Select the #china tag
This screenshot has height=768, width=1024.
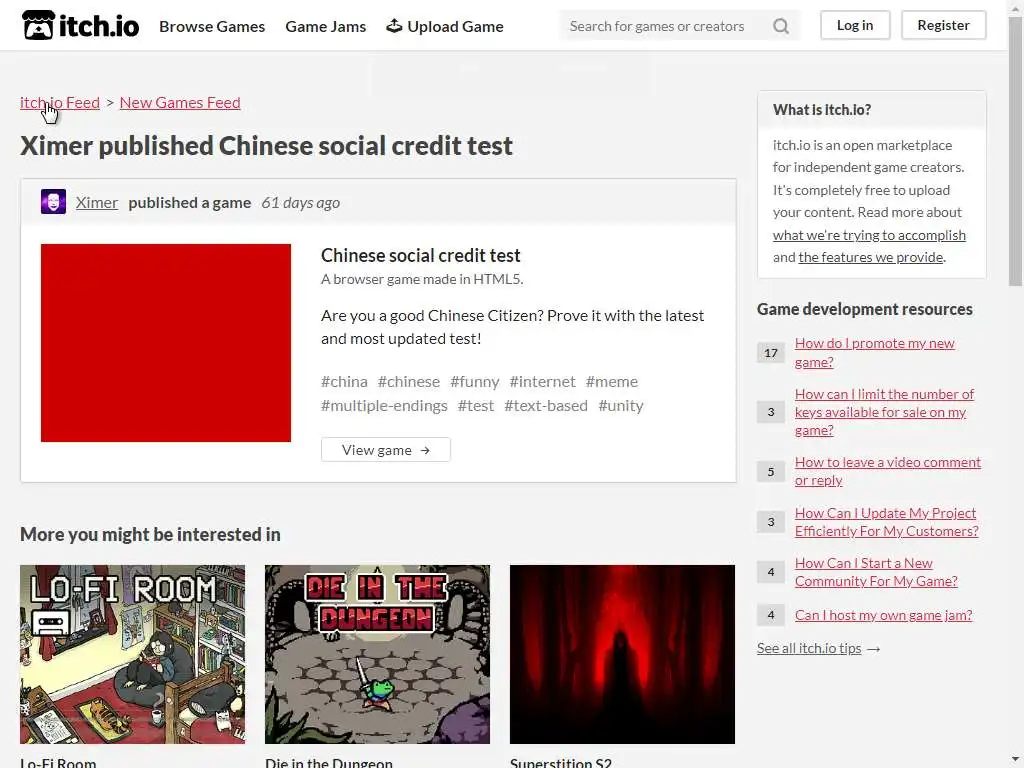(x=344, y=381)
